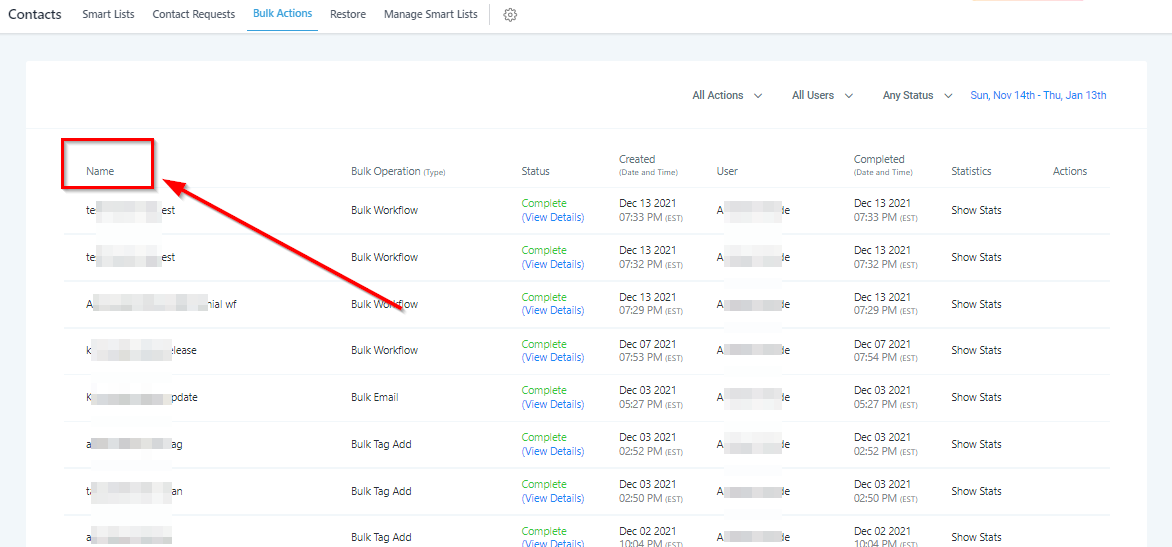The height and width of the screenshot is (547, 1172).
Task: Select the Bulk Actions tab
Action: pyautogui.click(x=282, y=14)
